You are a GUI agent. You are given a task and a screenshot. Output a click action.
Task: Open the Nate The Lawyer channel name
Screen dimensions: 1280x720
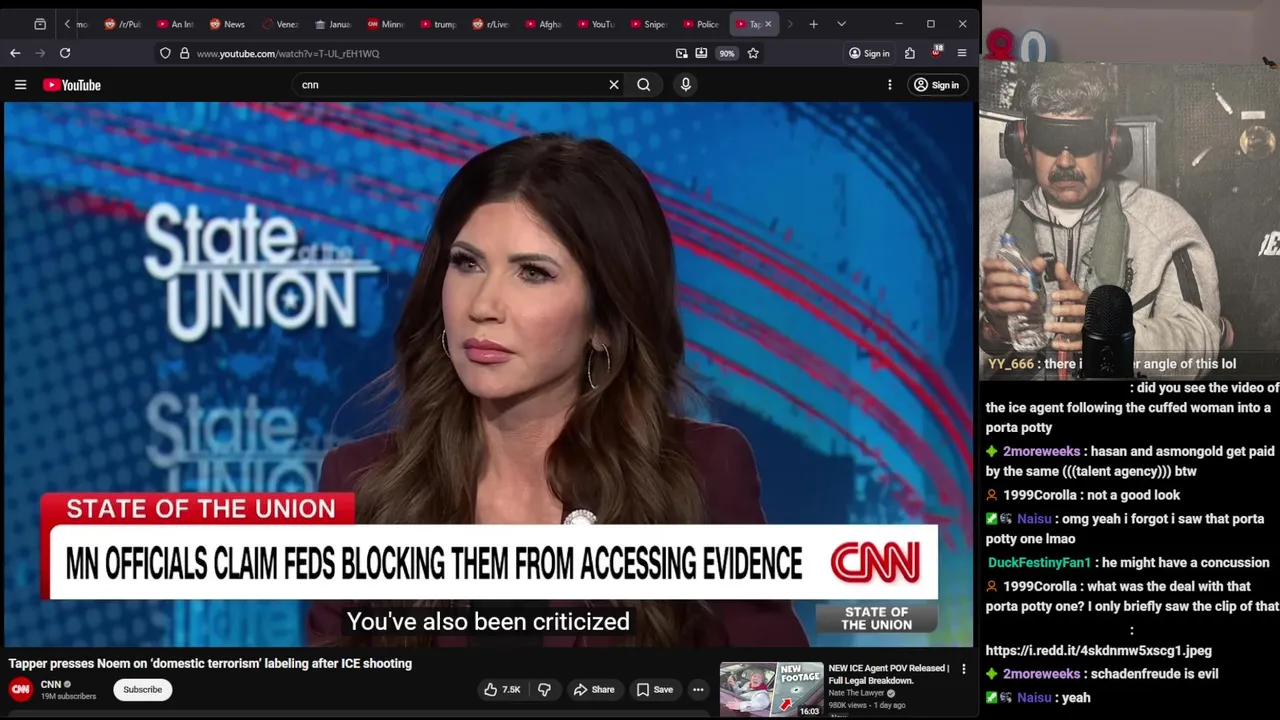pyautogui.click(x=857, y=693)
